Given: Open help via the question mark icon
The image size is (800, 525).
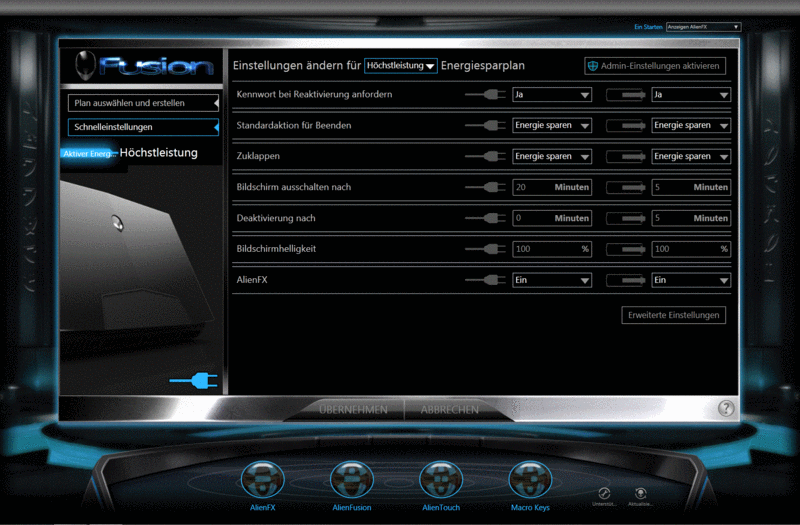Looking at the screenshot, I should (x=726, y=408).
